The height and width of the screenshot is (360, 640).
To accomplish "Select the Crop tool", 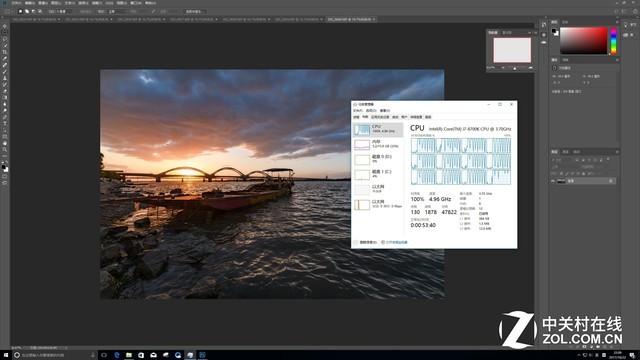I will (x=5, y=52).
